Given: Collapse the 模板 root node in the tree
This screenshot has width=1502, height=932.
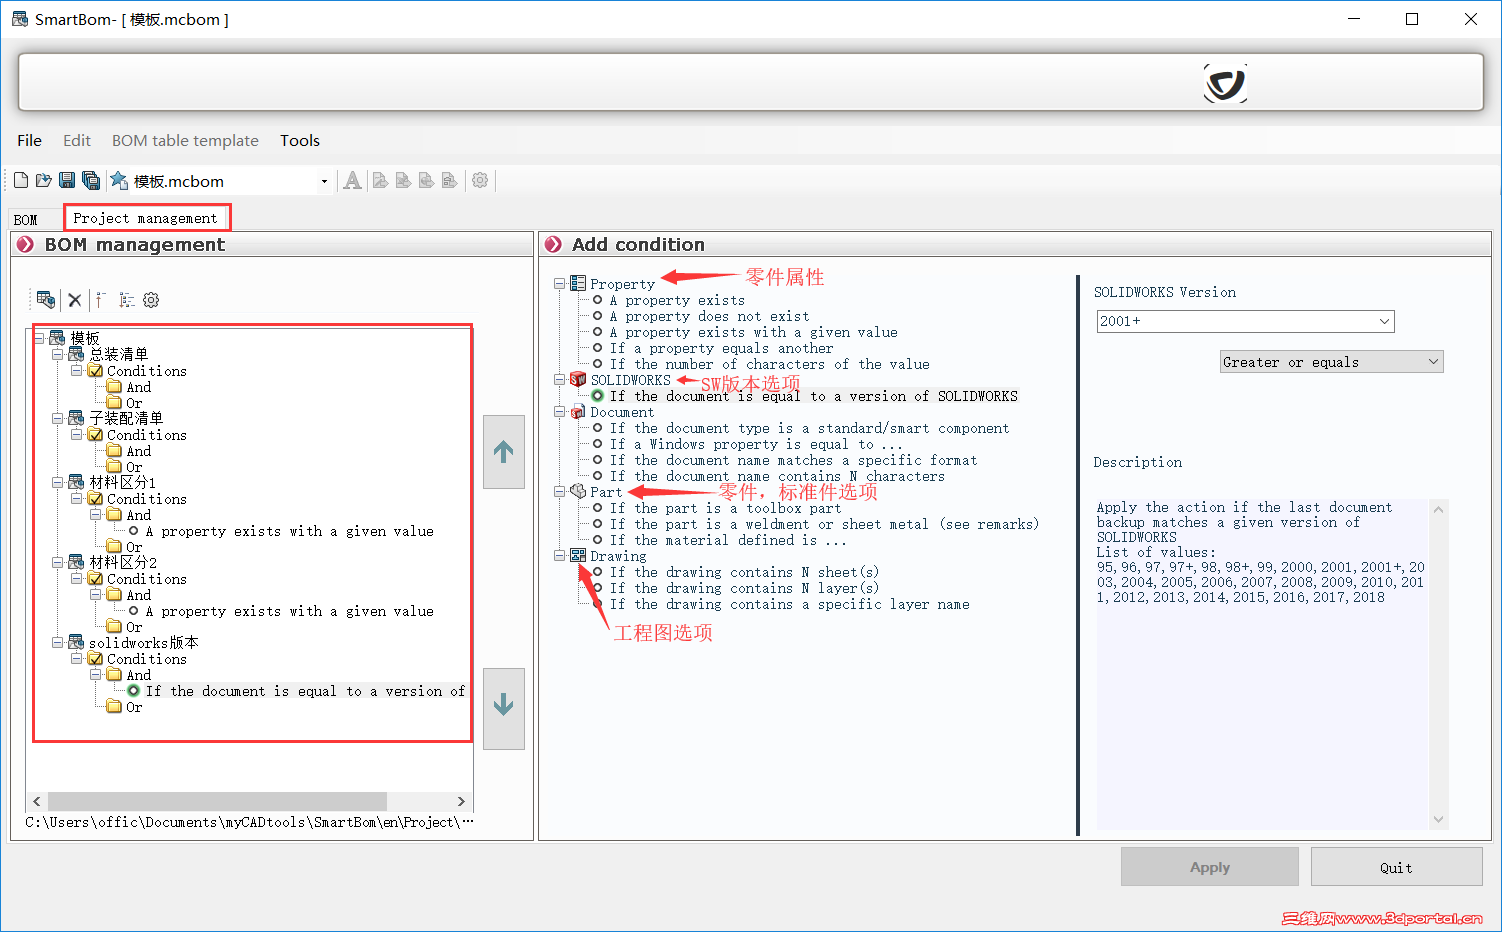Looking at the screenshot, I should click(x=39, y=338).
